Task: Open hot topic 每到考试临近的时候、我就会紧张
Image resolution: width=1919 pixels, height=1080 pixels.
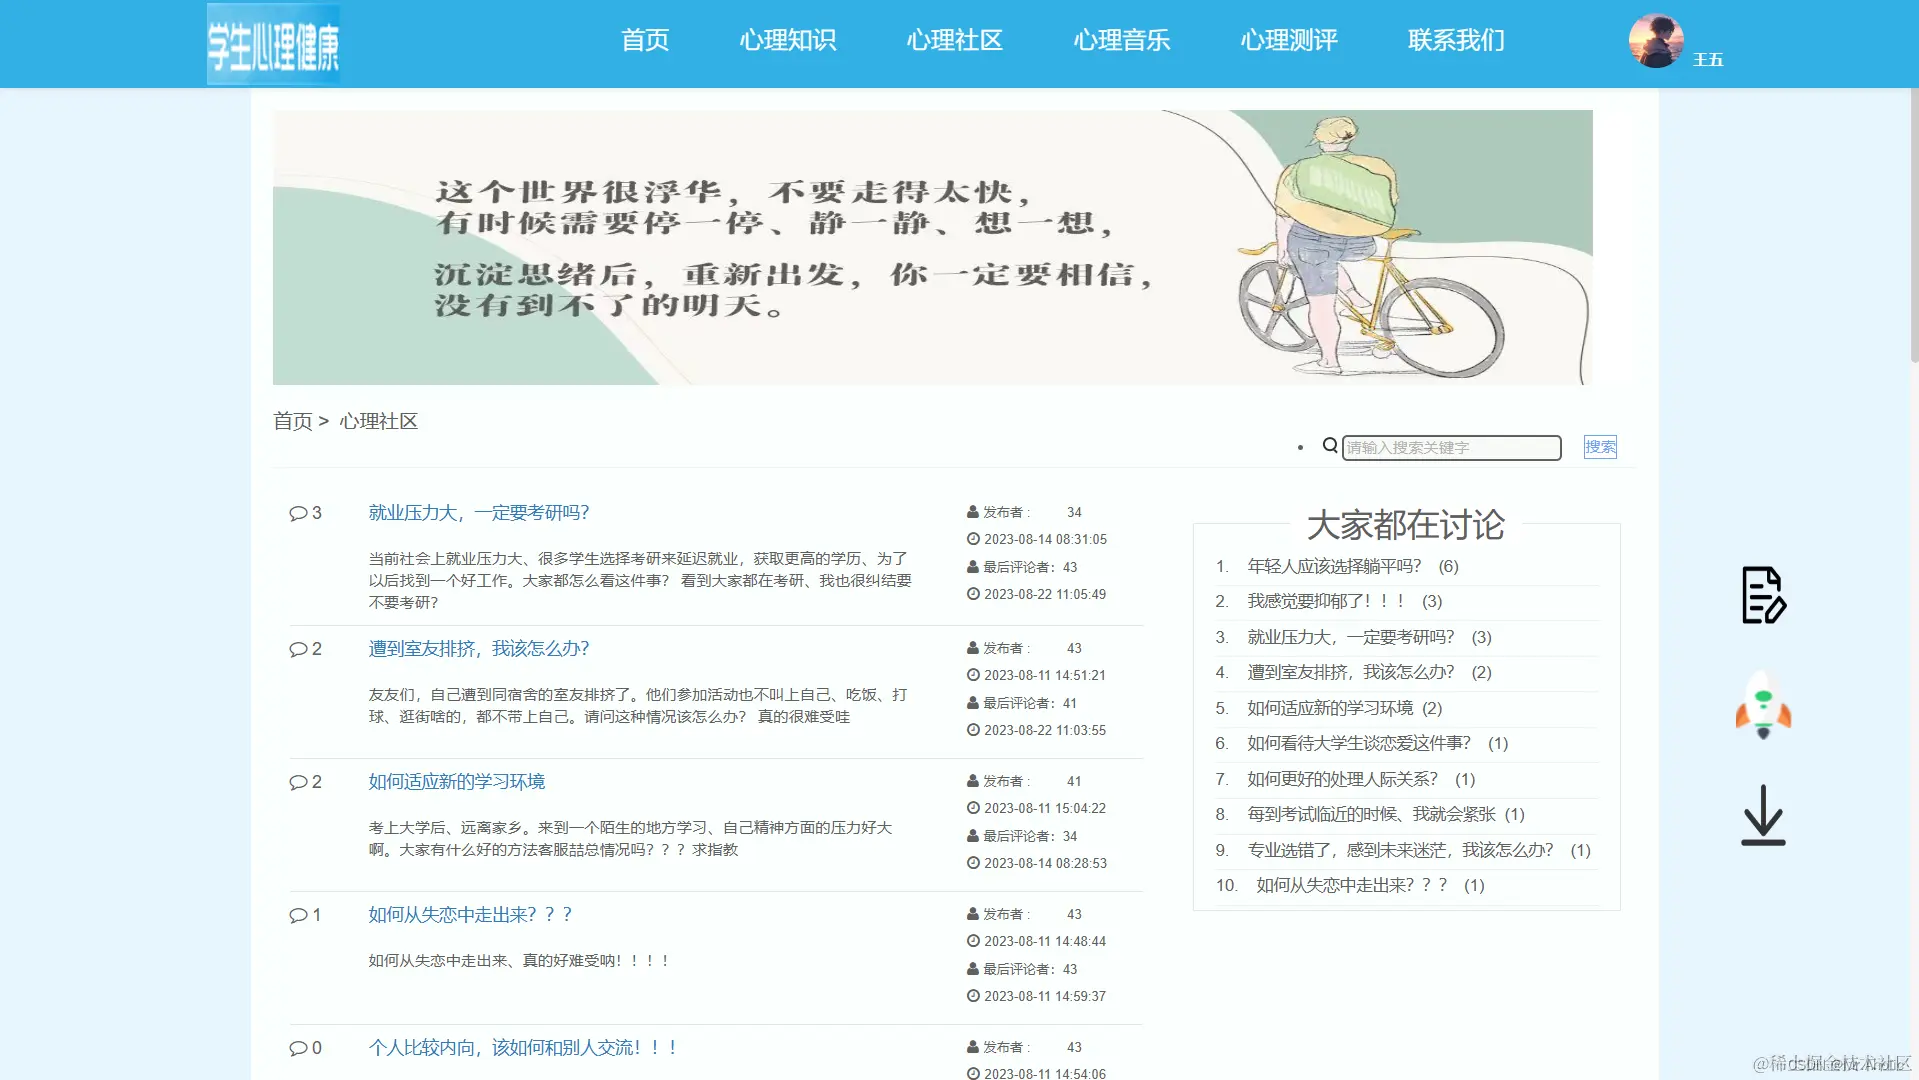Action: tap(1372, 814)
